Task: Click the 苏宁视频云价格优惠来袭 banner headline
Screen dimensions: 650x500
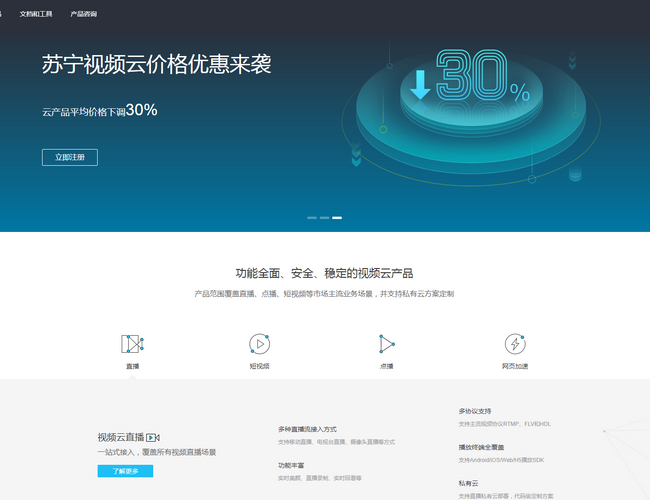Action: coord(156,65)
